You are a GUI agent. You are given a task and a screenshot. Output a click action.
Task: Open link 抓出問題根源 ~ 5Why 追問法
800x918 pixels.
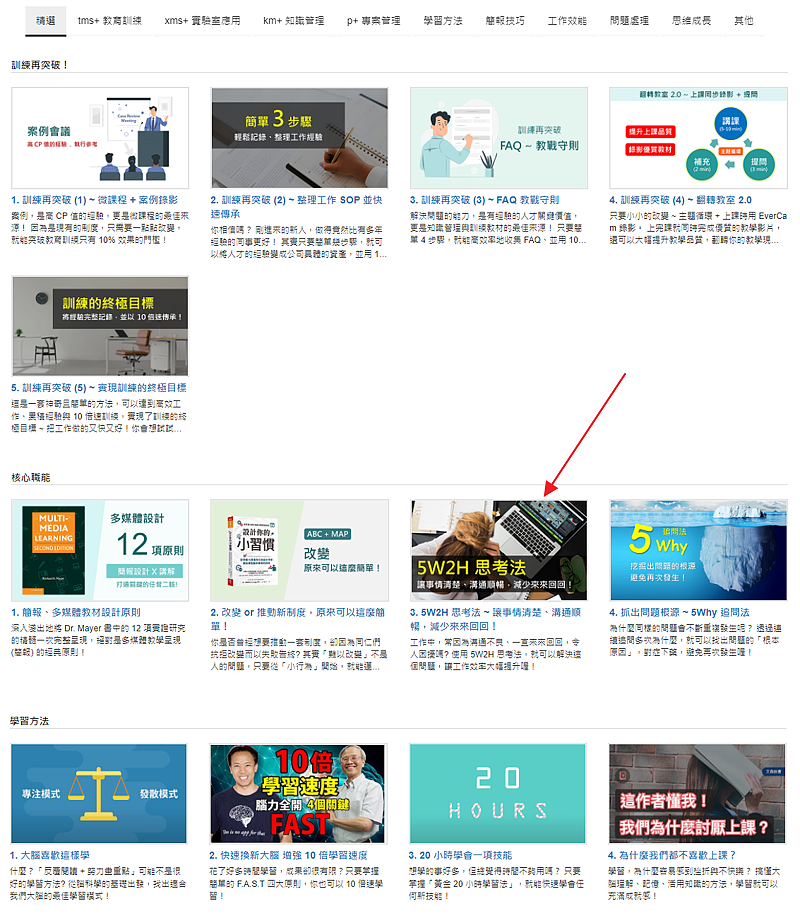click(679, 612)
